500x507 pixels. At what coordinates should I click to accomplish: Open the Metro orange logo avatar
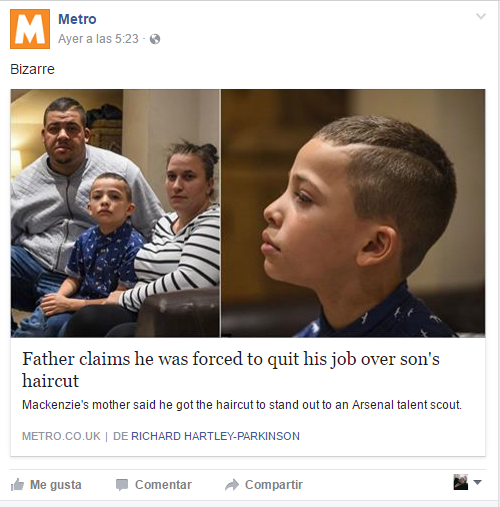pos(30,29)
